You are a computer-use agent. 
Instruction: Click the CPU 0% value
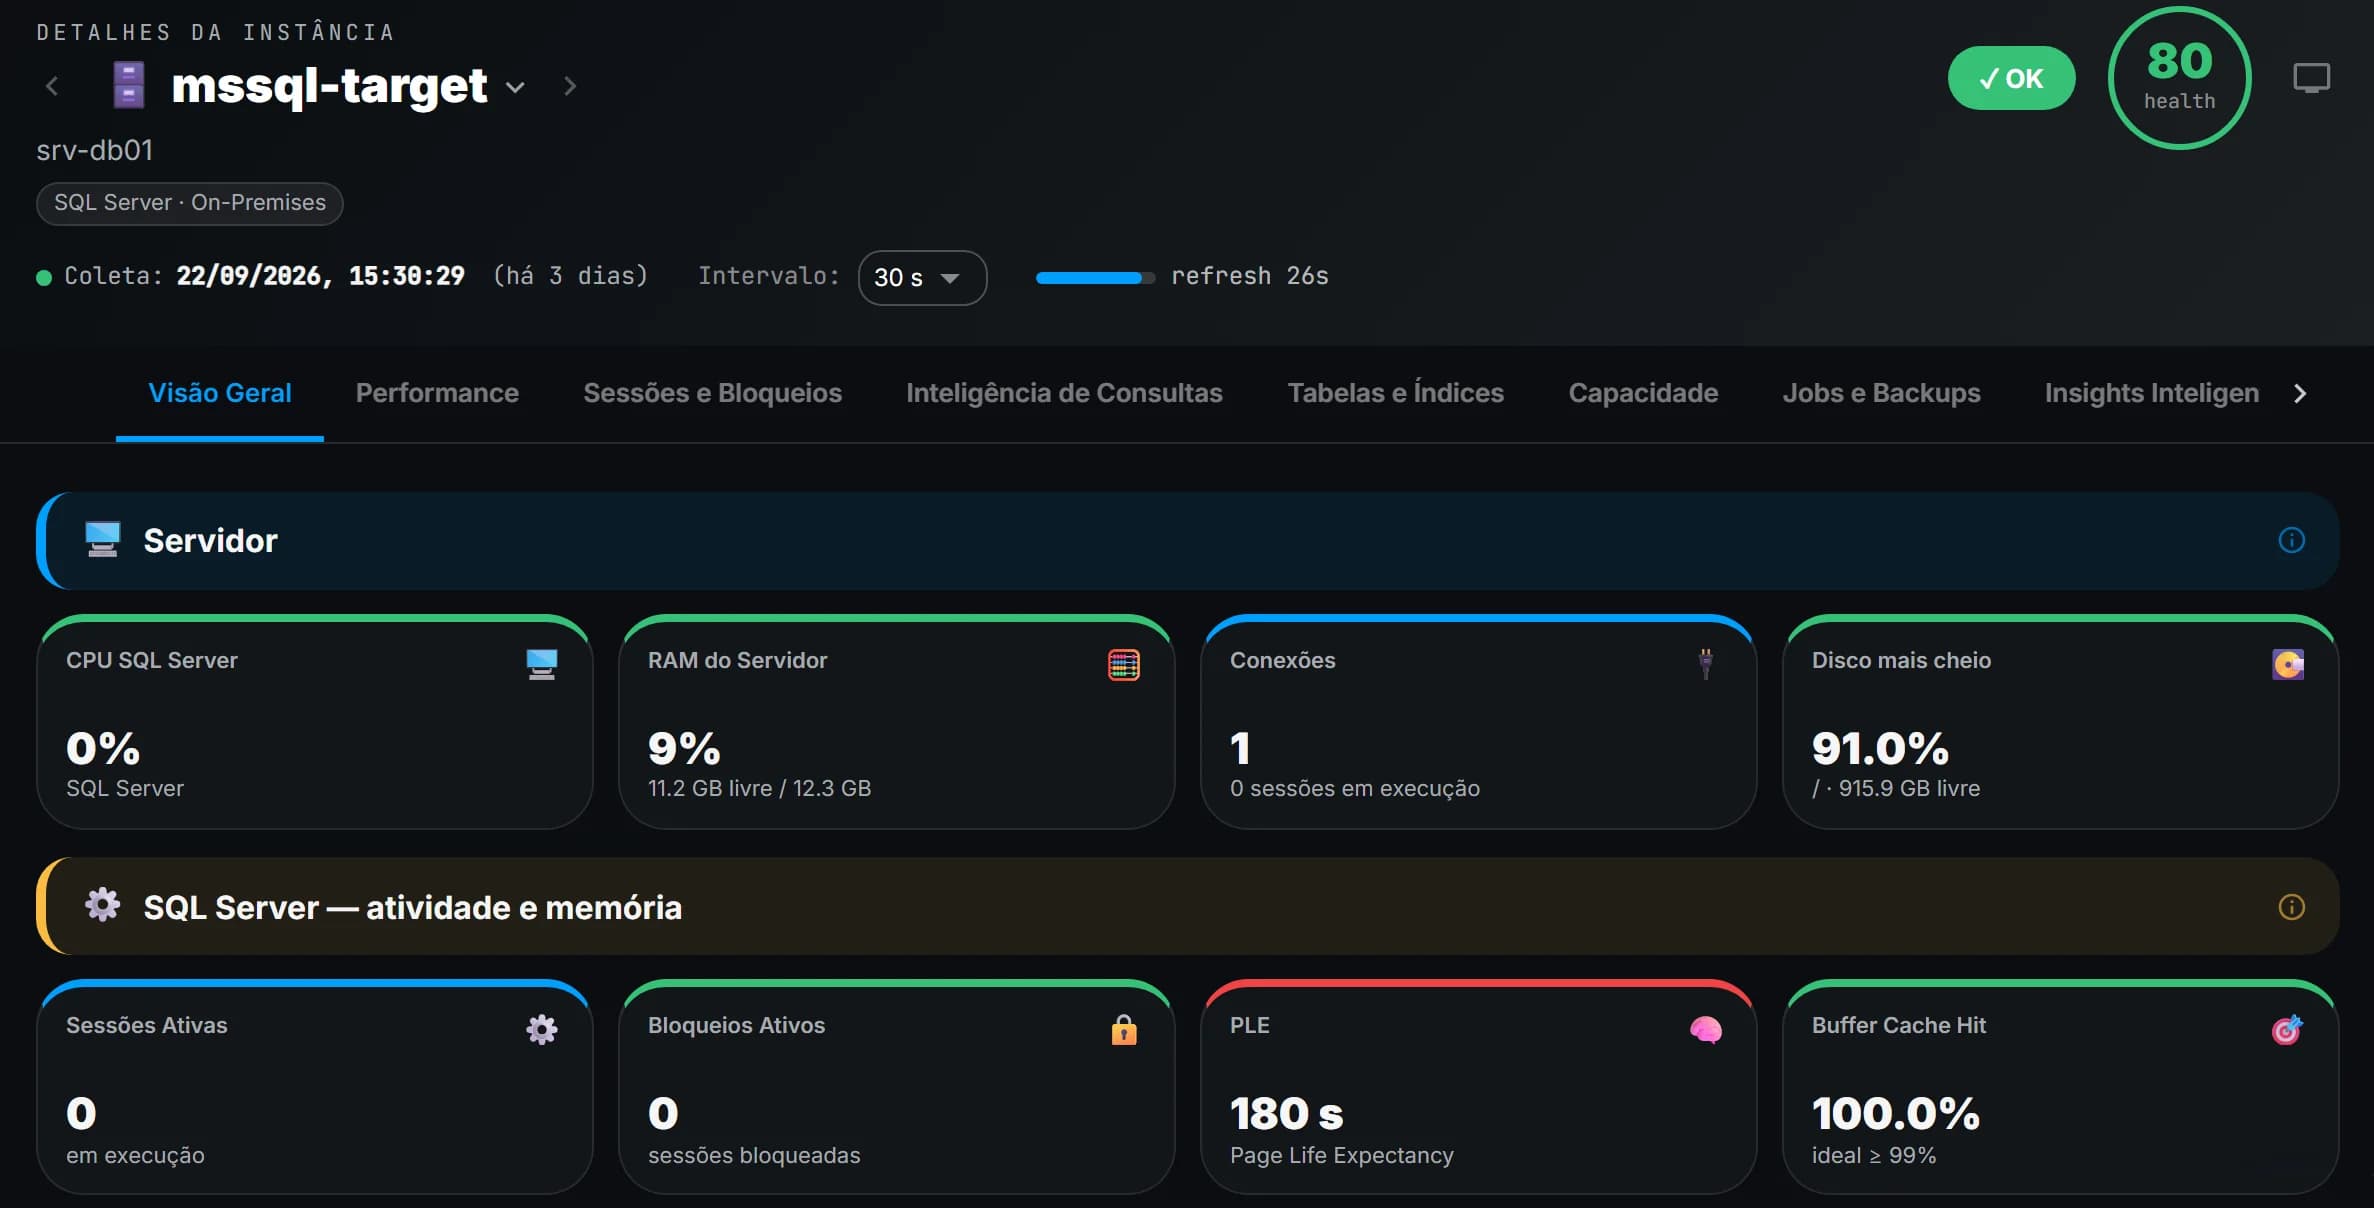pyautogui.click(x=103, y=748)
